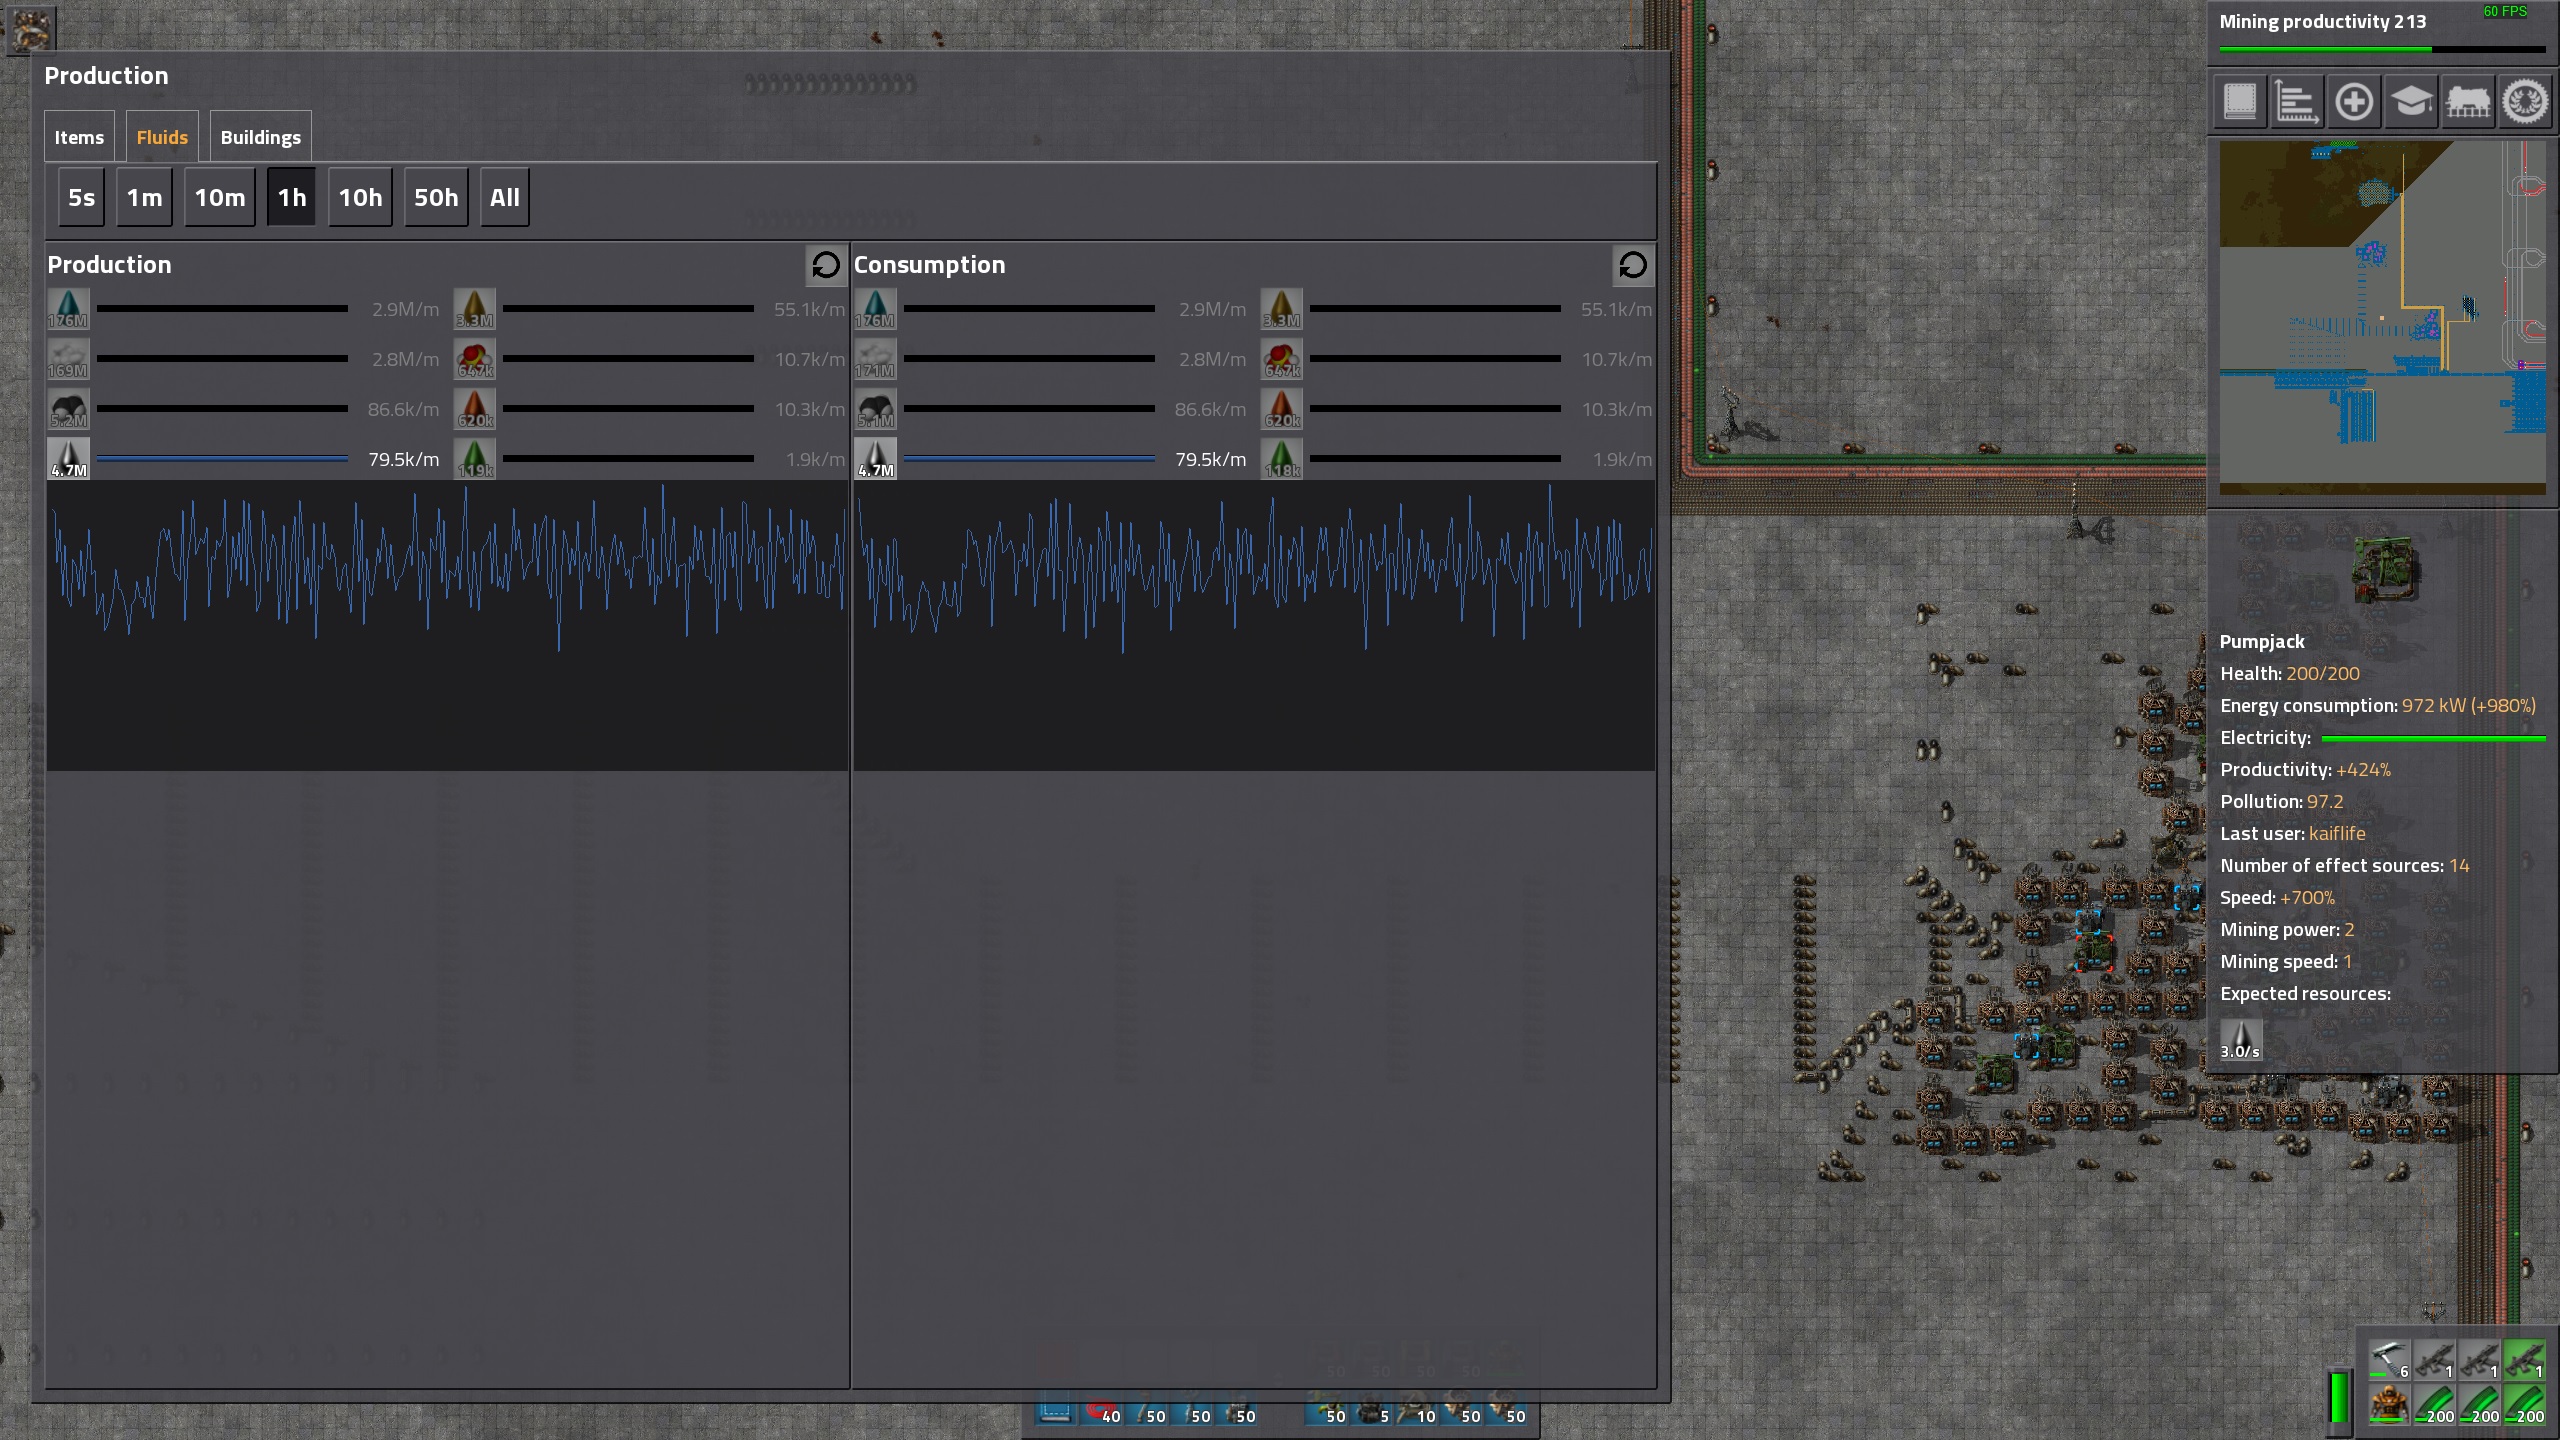Image resolution: width=2560 pixels, height=1440 pixels.
Task: Open the trains overview button
Action: point(2468,101)
